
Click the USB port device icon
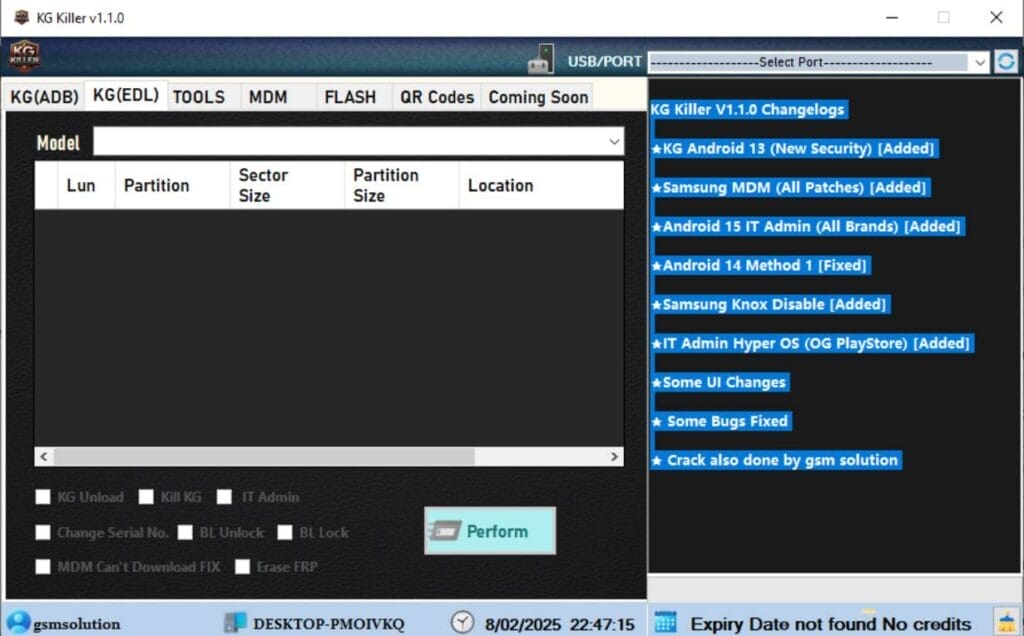541,60
